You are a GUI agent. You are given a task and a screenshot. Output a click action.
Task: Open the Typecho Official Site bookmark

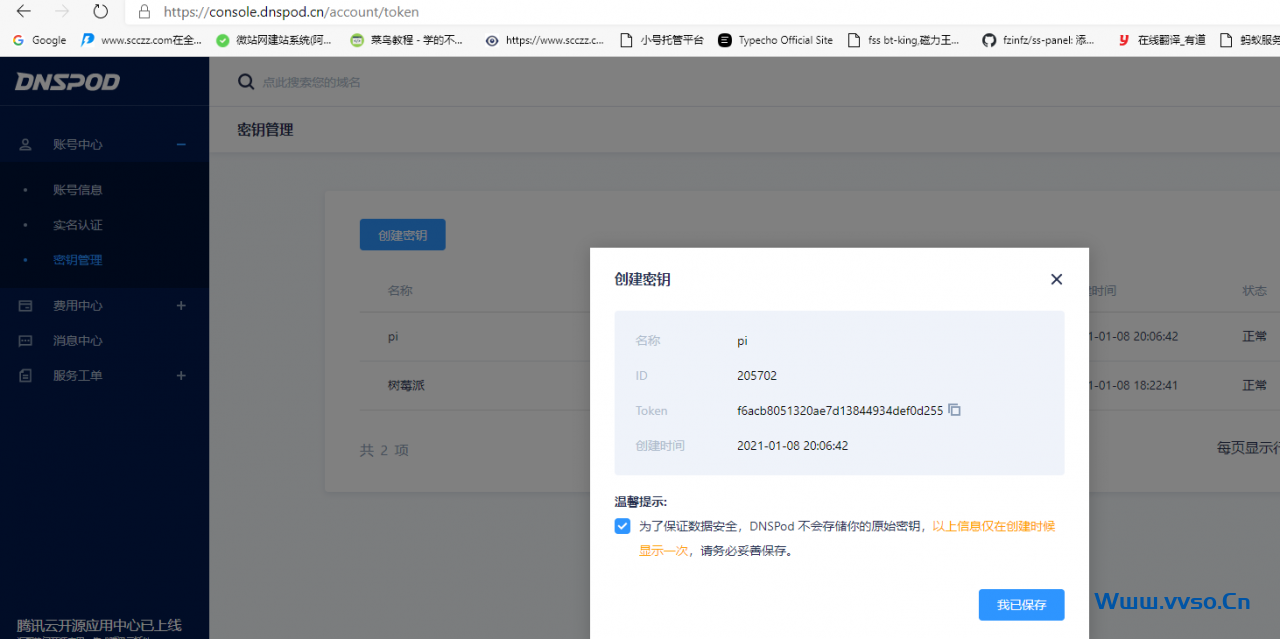(775, 40)
